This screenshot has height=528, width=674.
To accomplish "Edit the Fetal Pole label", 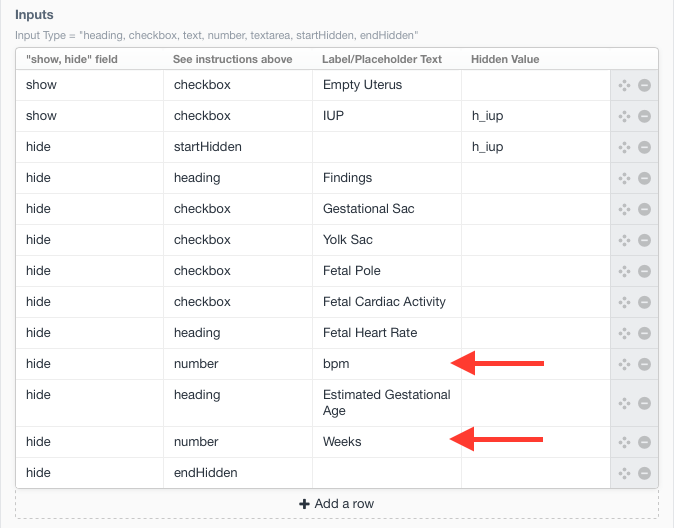I will coord(387,271).
